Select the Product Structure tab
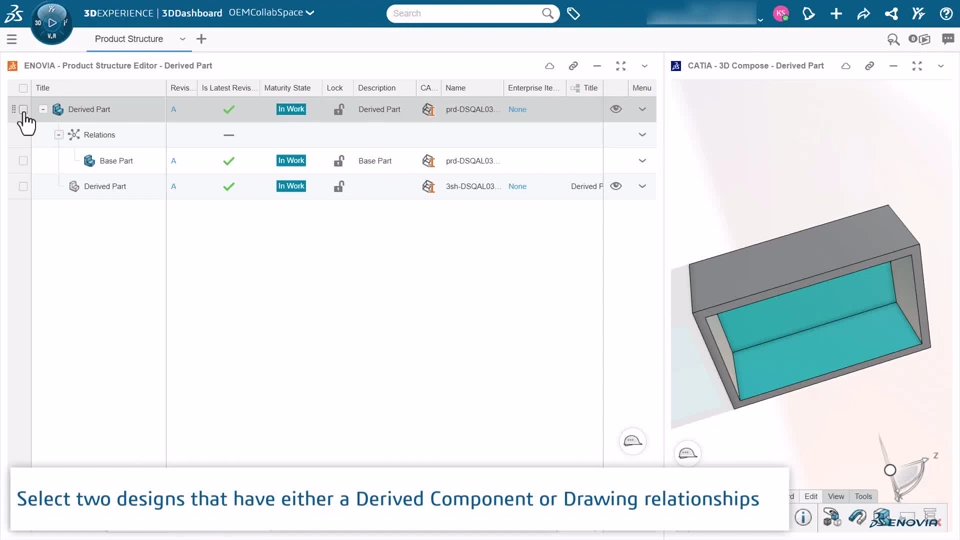This screenshot has width=960, height=540. click(x=129, y=39)
